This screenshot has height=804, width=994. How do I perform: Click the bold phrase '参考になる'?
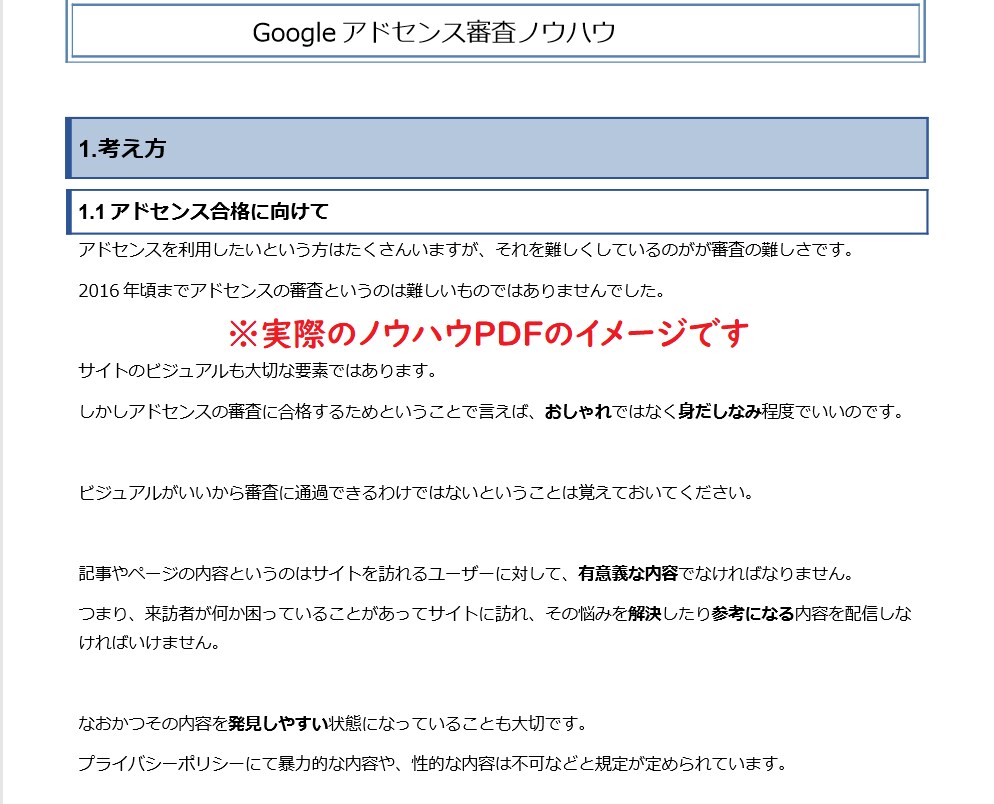[x=752, y=613]
